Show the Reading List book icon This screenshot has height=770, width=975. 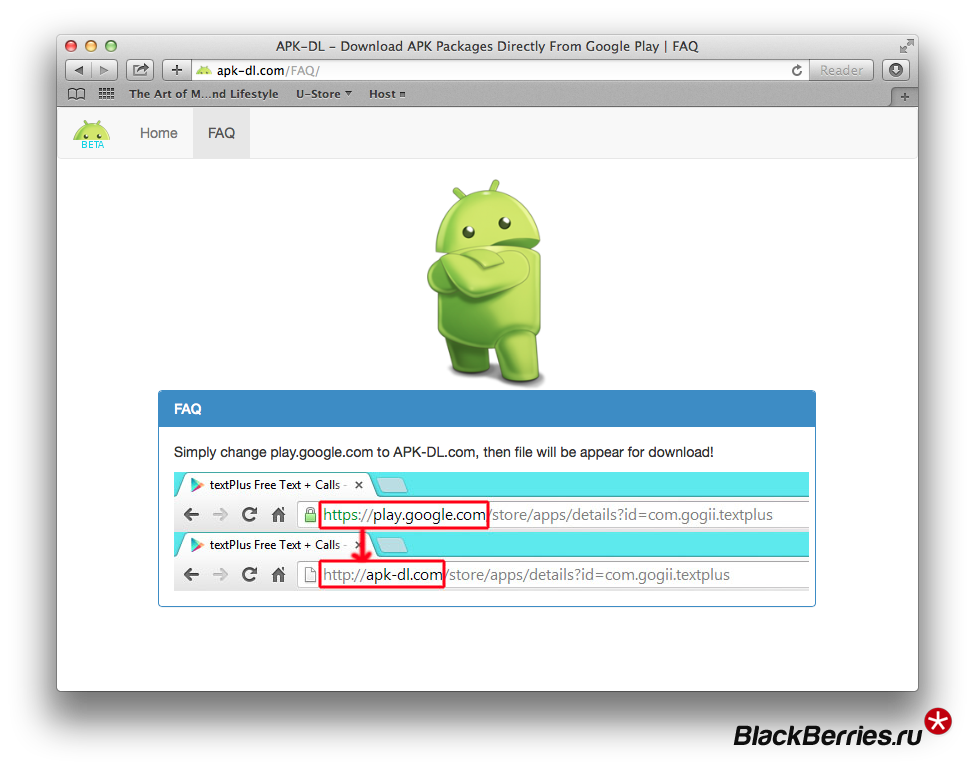coord(76,94)
